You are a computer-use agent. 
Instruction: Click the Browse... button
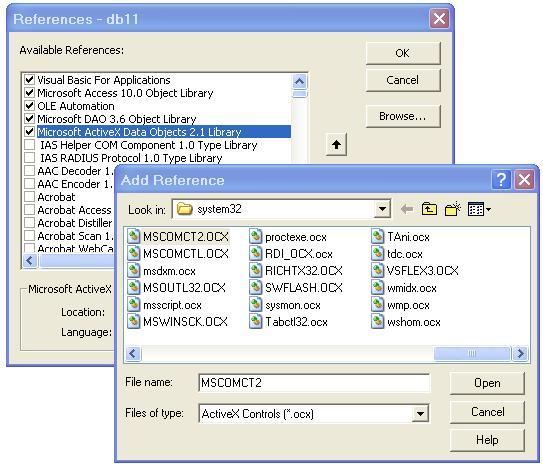click(x=403, y=116)
